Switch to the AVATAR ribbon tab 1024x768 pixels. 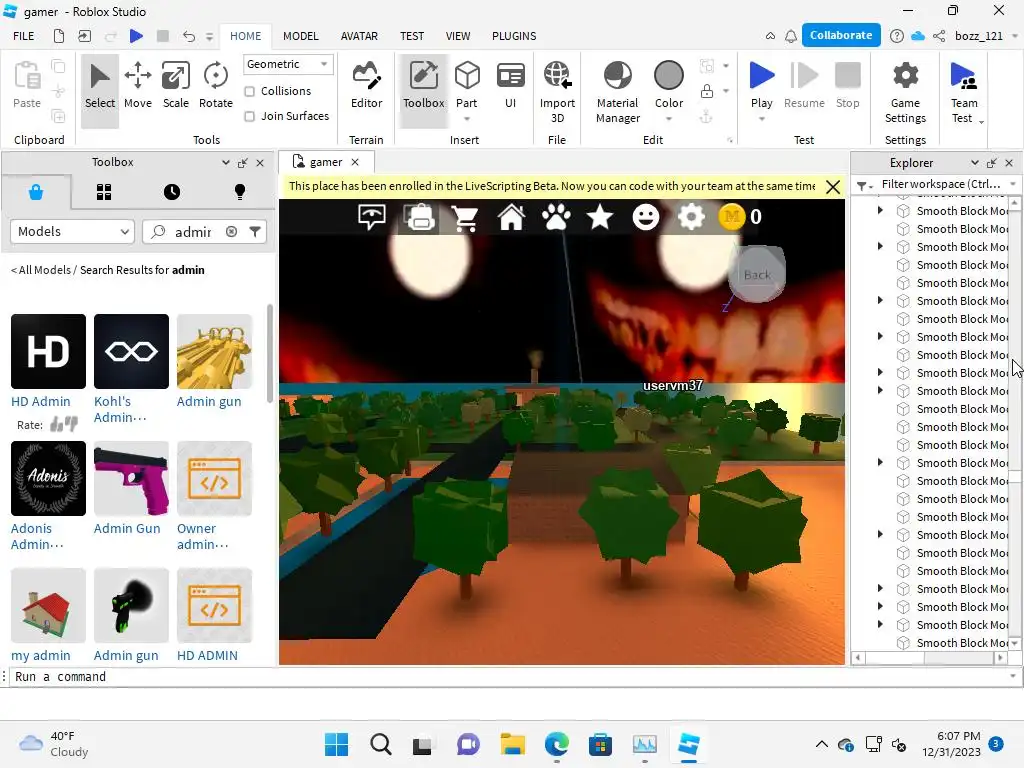(359, 36)
